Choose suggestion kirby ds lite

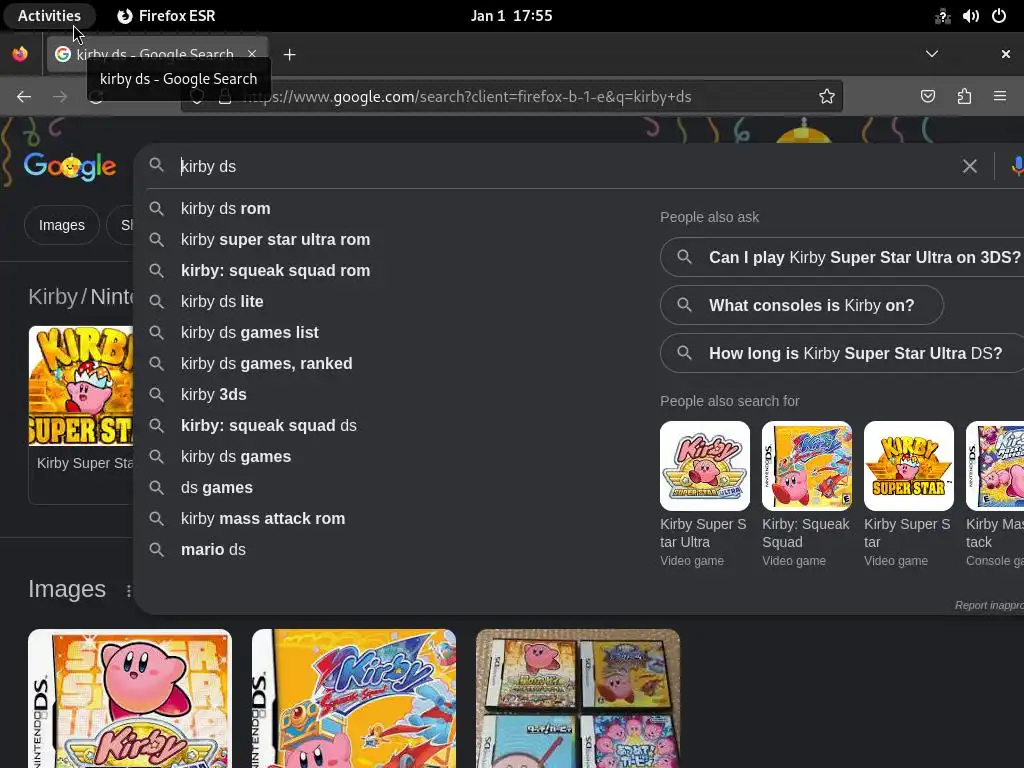pyautogui.click(x=222, y=302)
